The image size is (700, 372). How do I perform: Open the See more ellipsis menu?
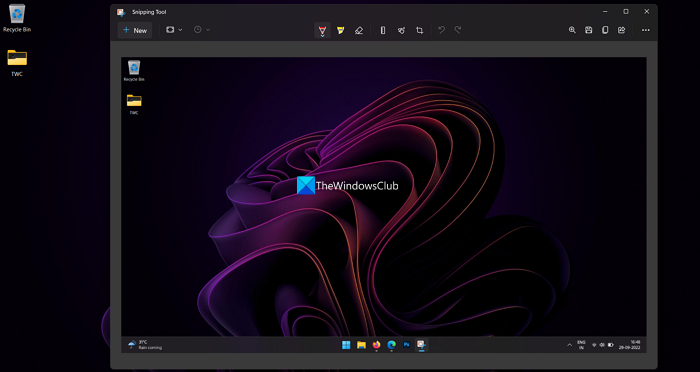click(646, 30)
